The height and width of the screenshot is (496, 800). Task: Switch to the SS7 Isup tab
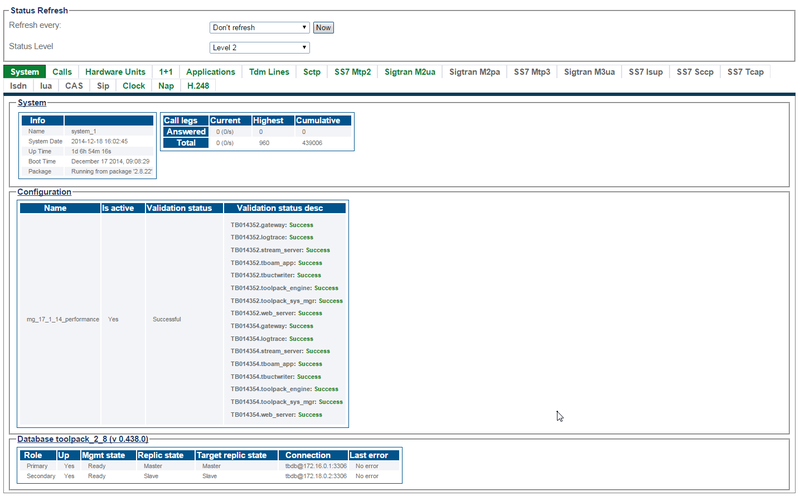pos(645,72)
